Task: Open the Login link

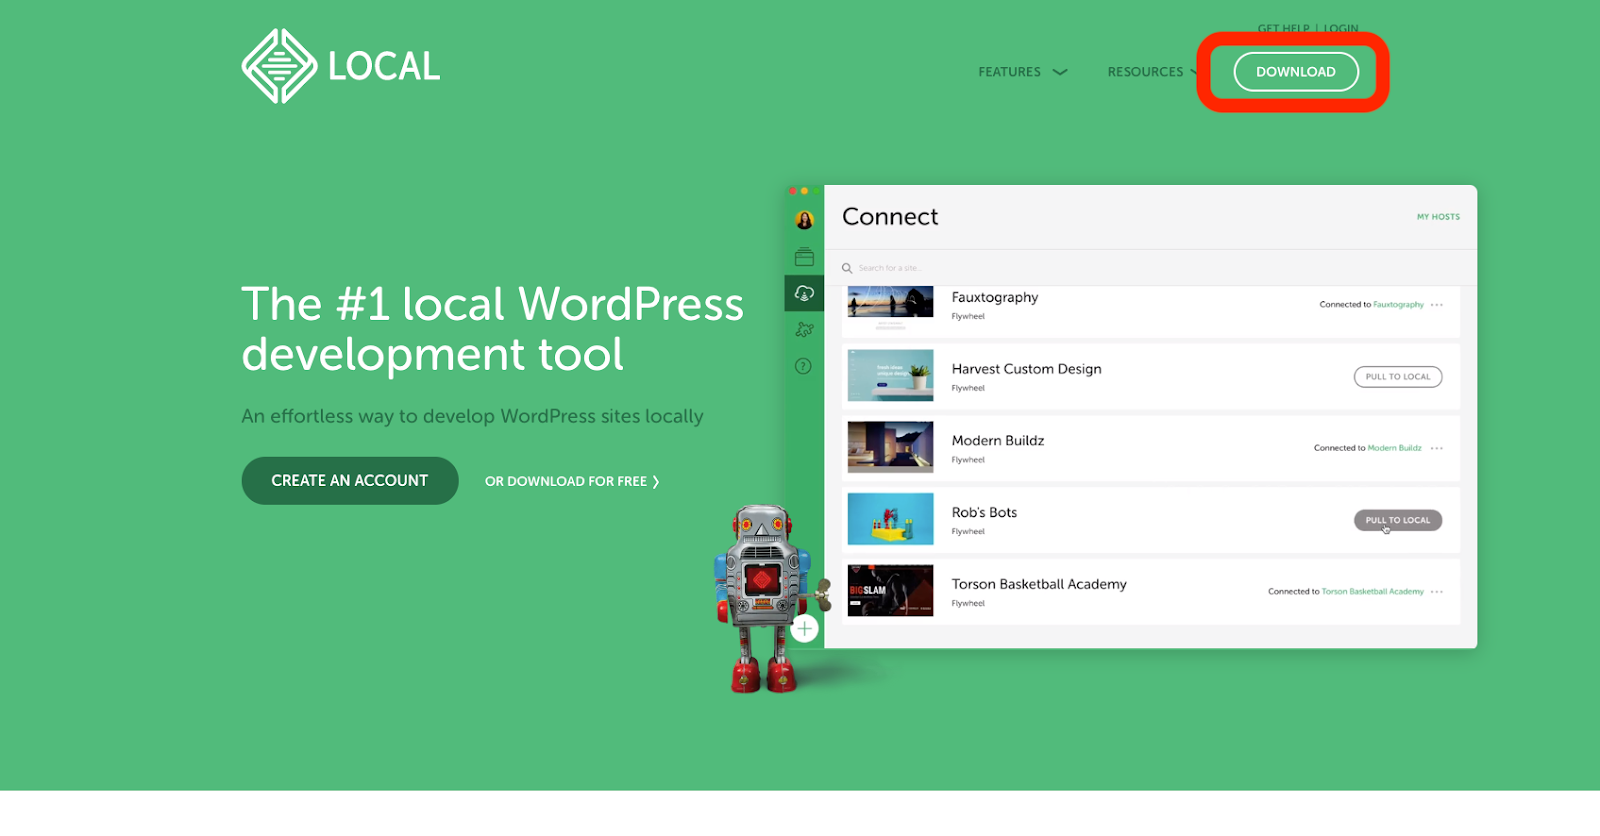Action: [1341, 29]
